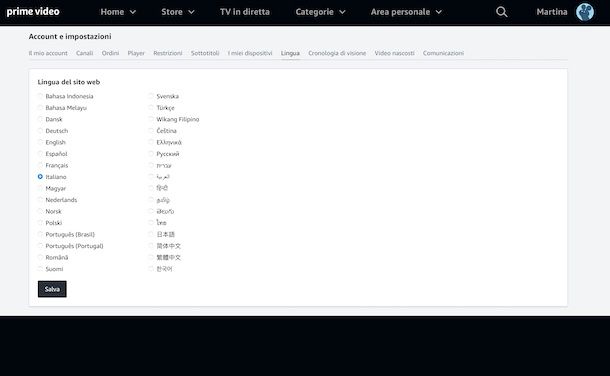
Task: Open Cronologia di visione tab
Action: coord(337,53)
